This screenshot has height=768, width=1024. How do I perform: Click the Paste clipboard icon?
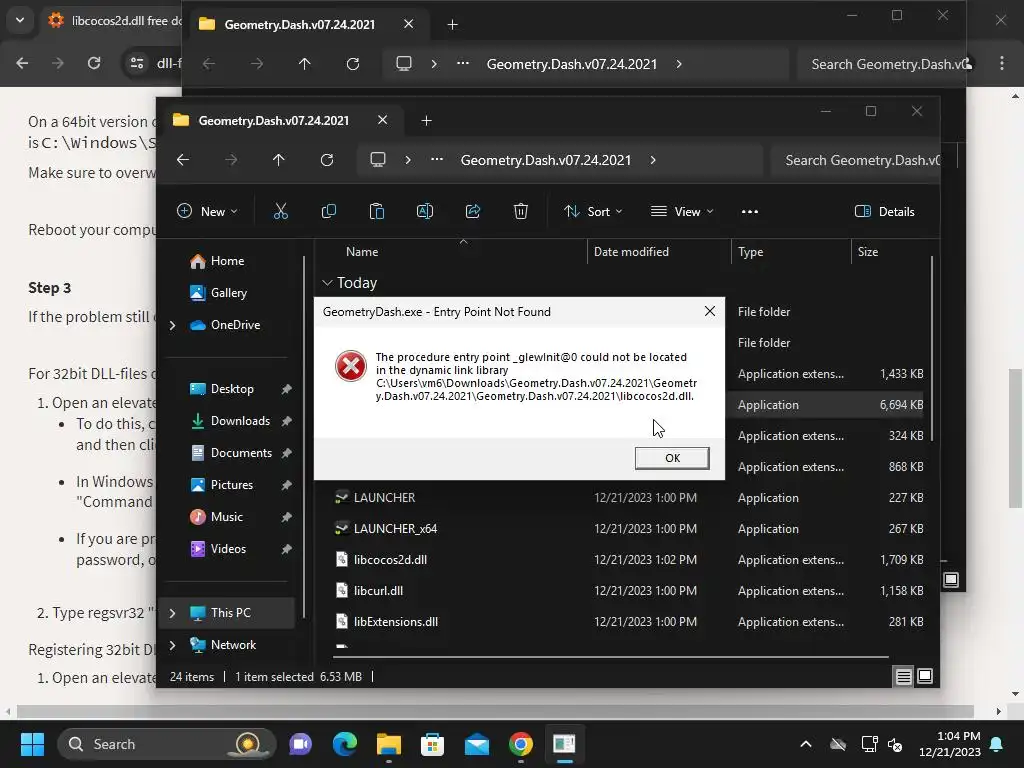(x=377, y=212)
